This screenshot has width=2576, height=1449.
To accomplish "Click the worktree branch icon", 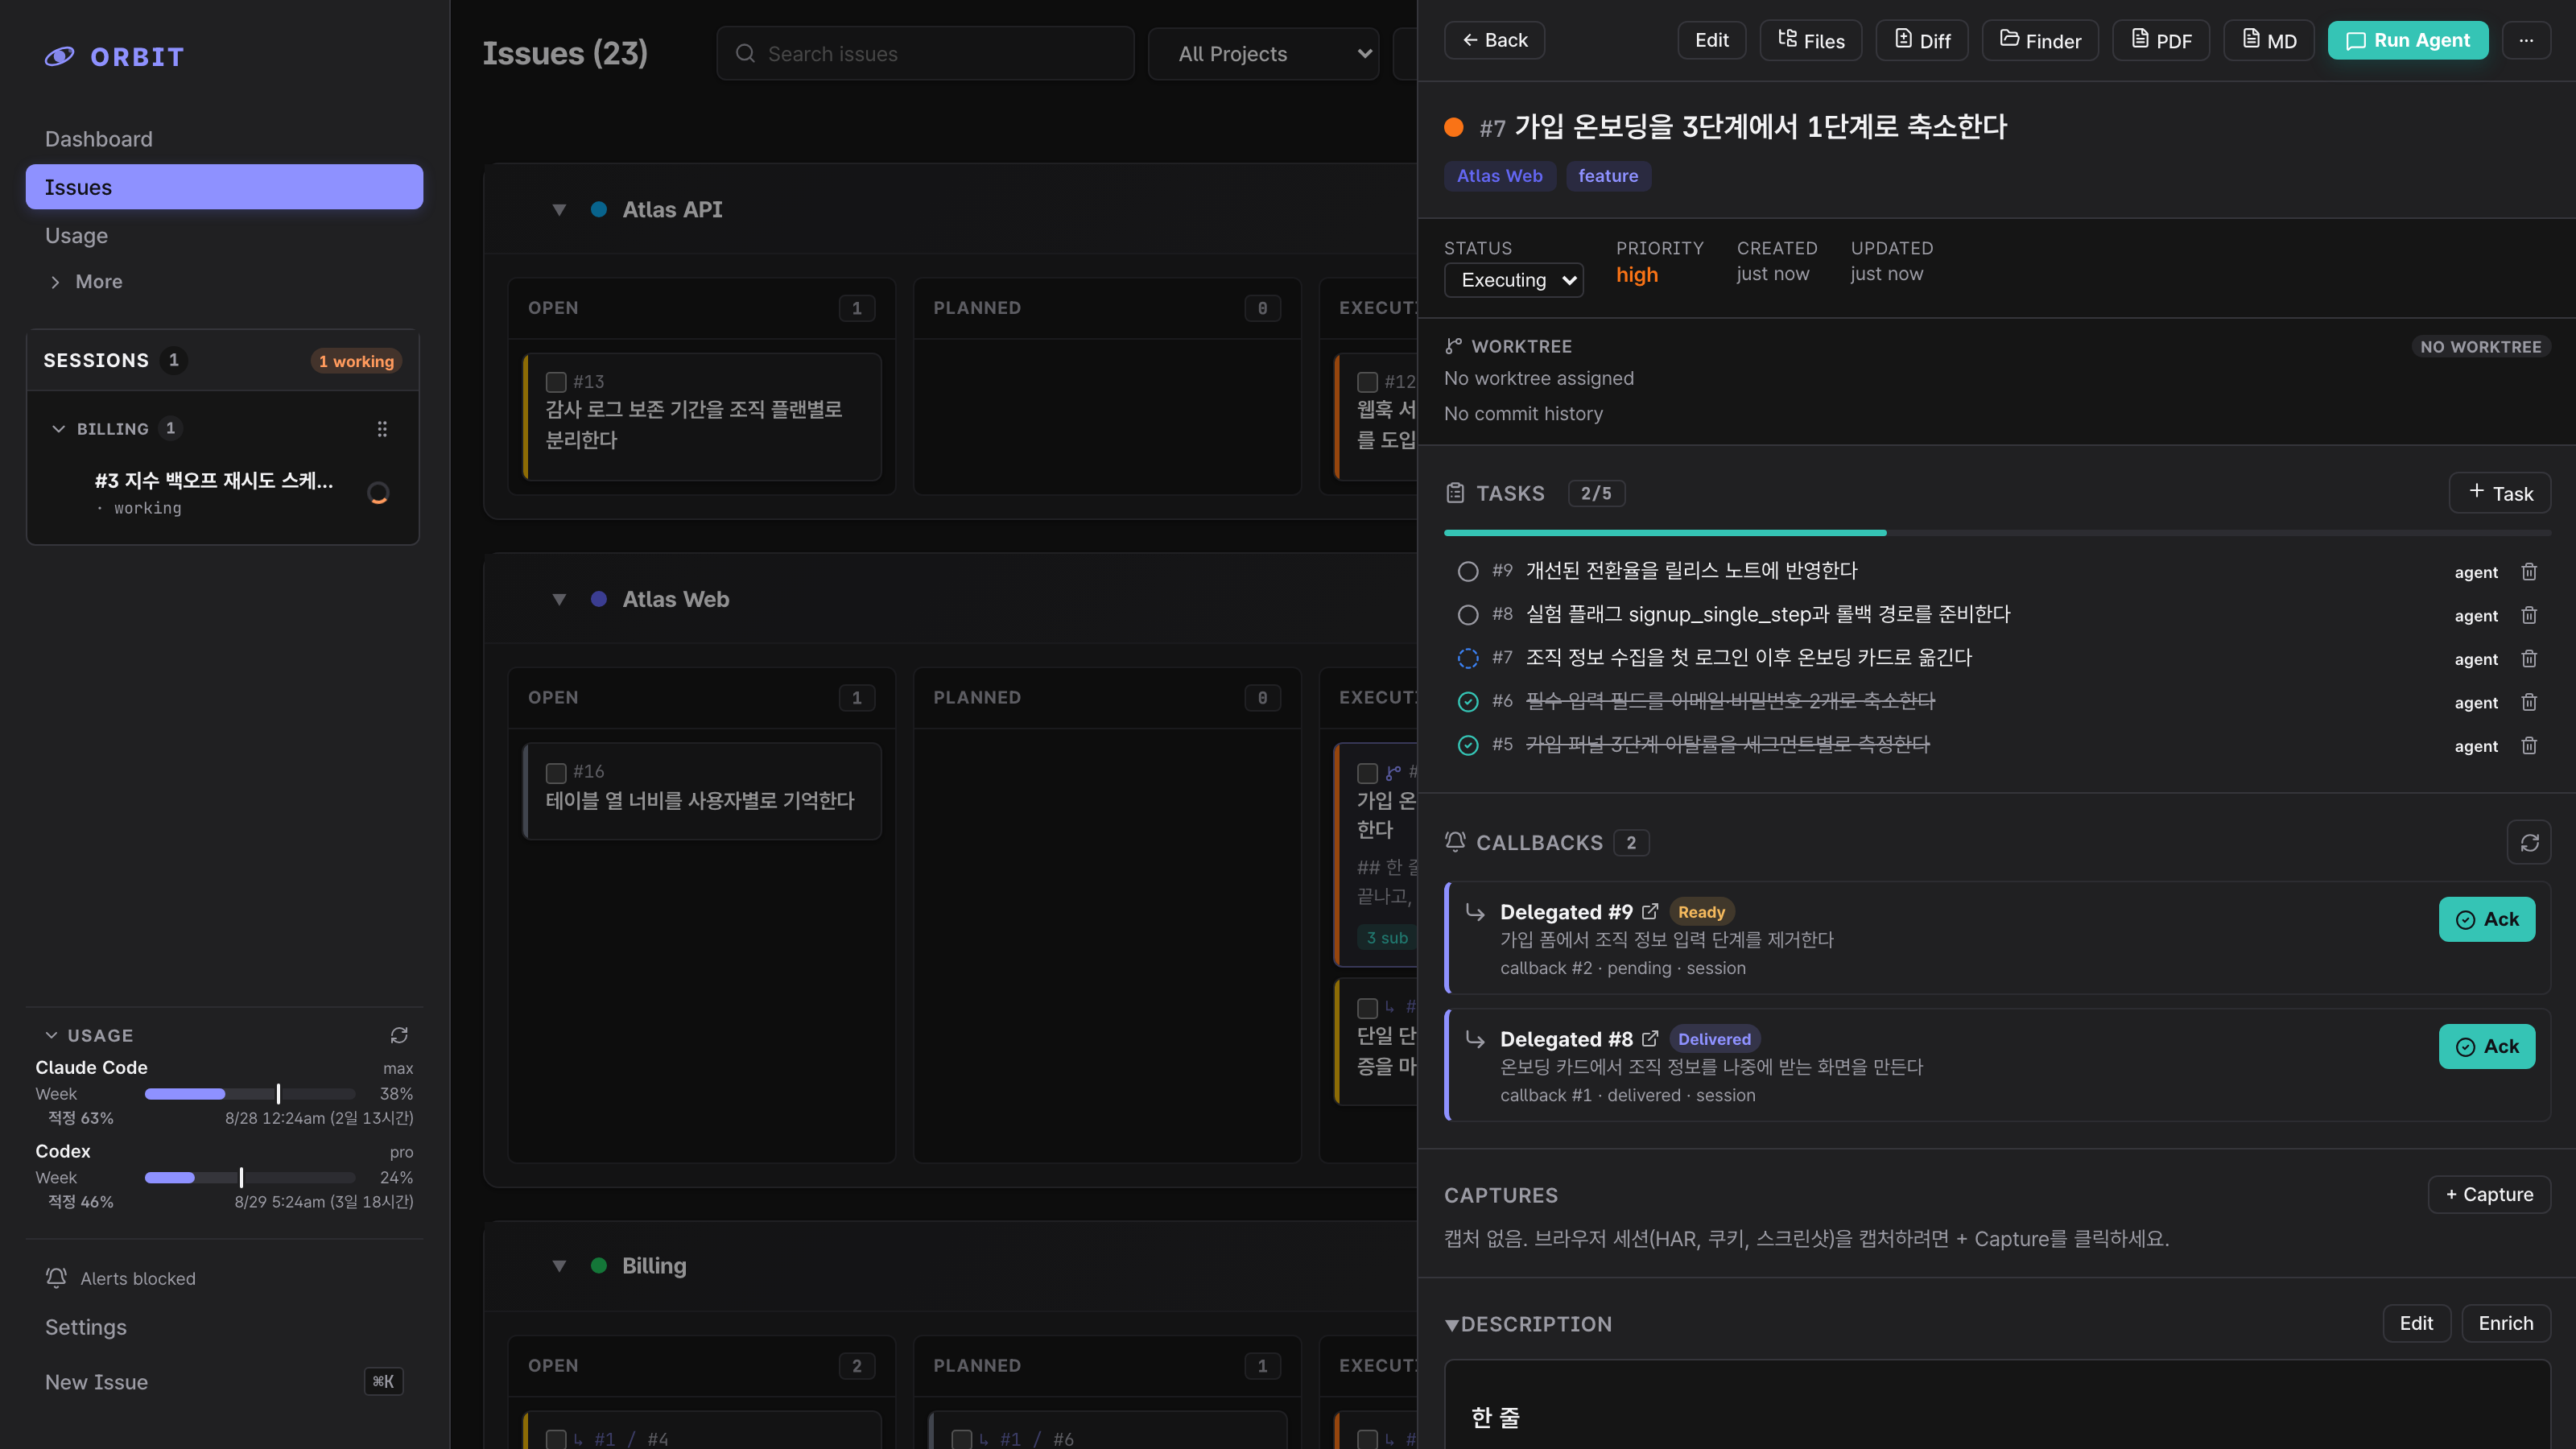I will [x=1454, y=346].
